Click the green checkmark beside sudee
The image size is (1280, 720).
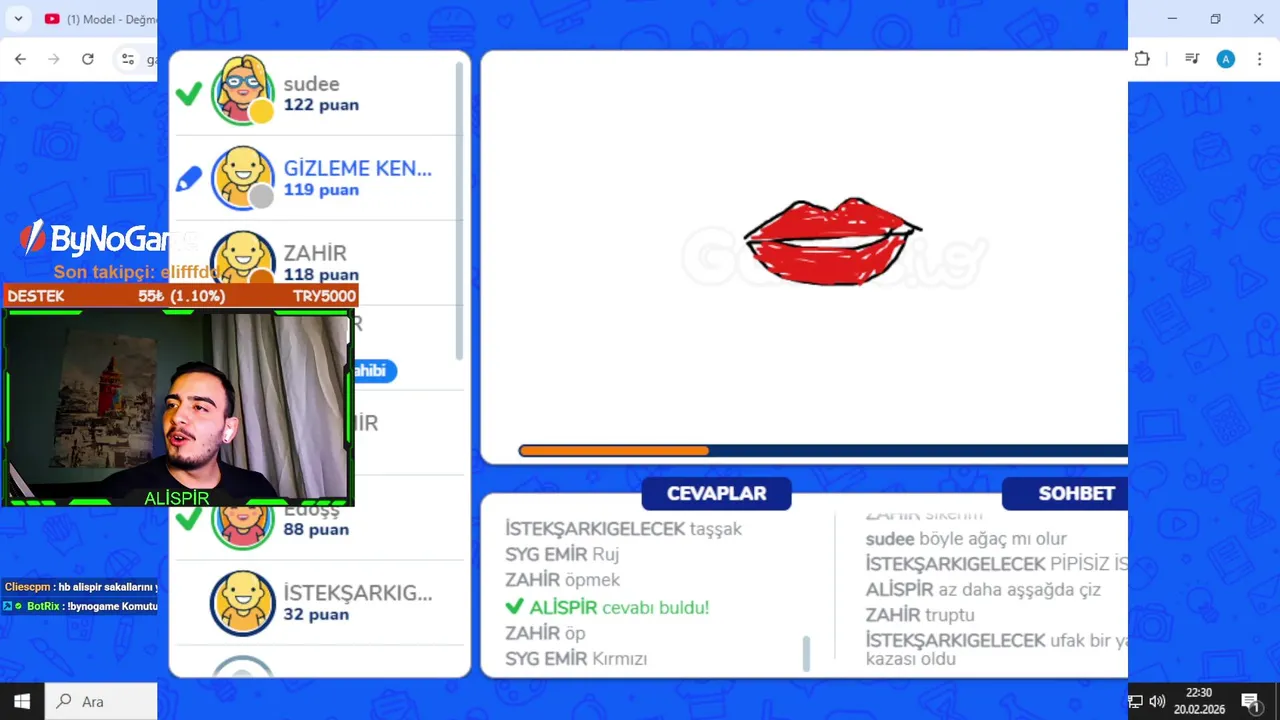click(x=188, y=94)
